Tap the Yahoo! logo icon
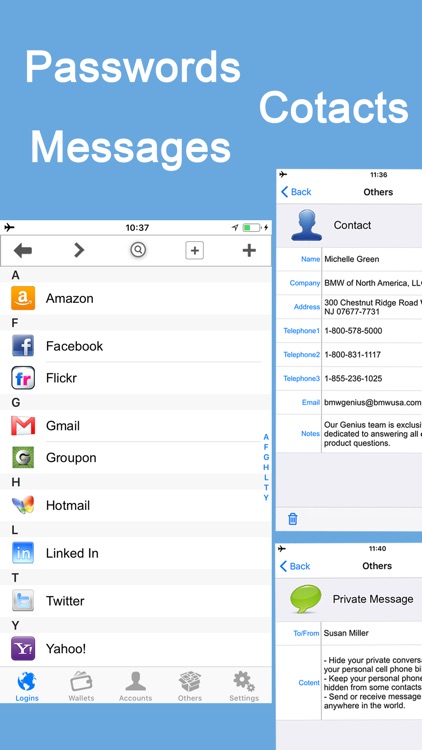This screenshot has height=750, width=422. [x=23, y=649]
